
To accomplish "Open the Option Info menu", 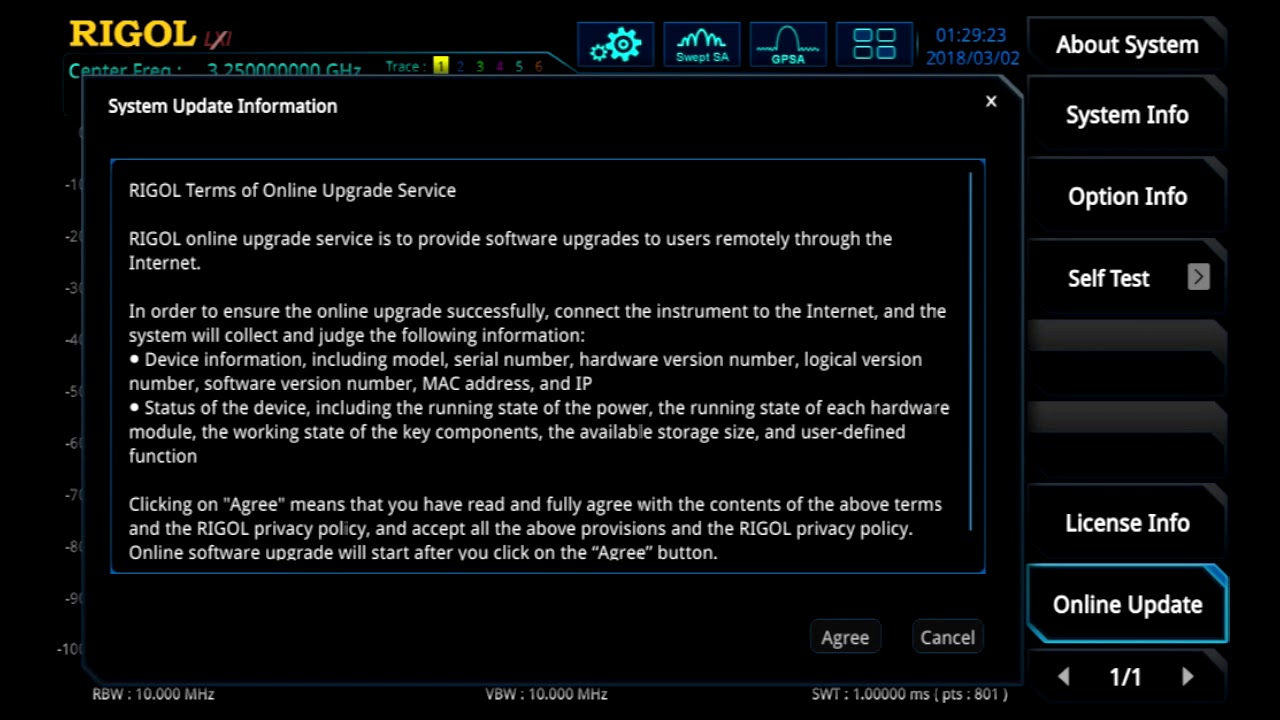I will tap(1127, 197).
